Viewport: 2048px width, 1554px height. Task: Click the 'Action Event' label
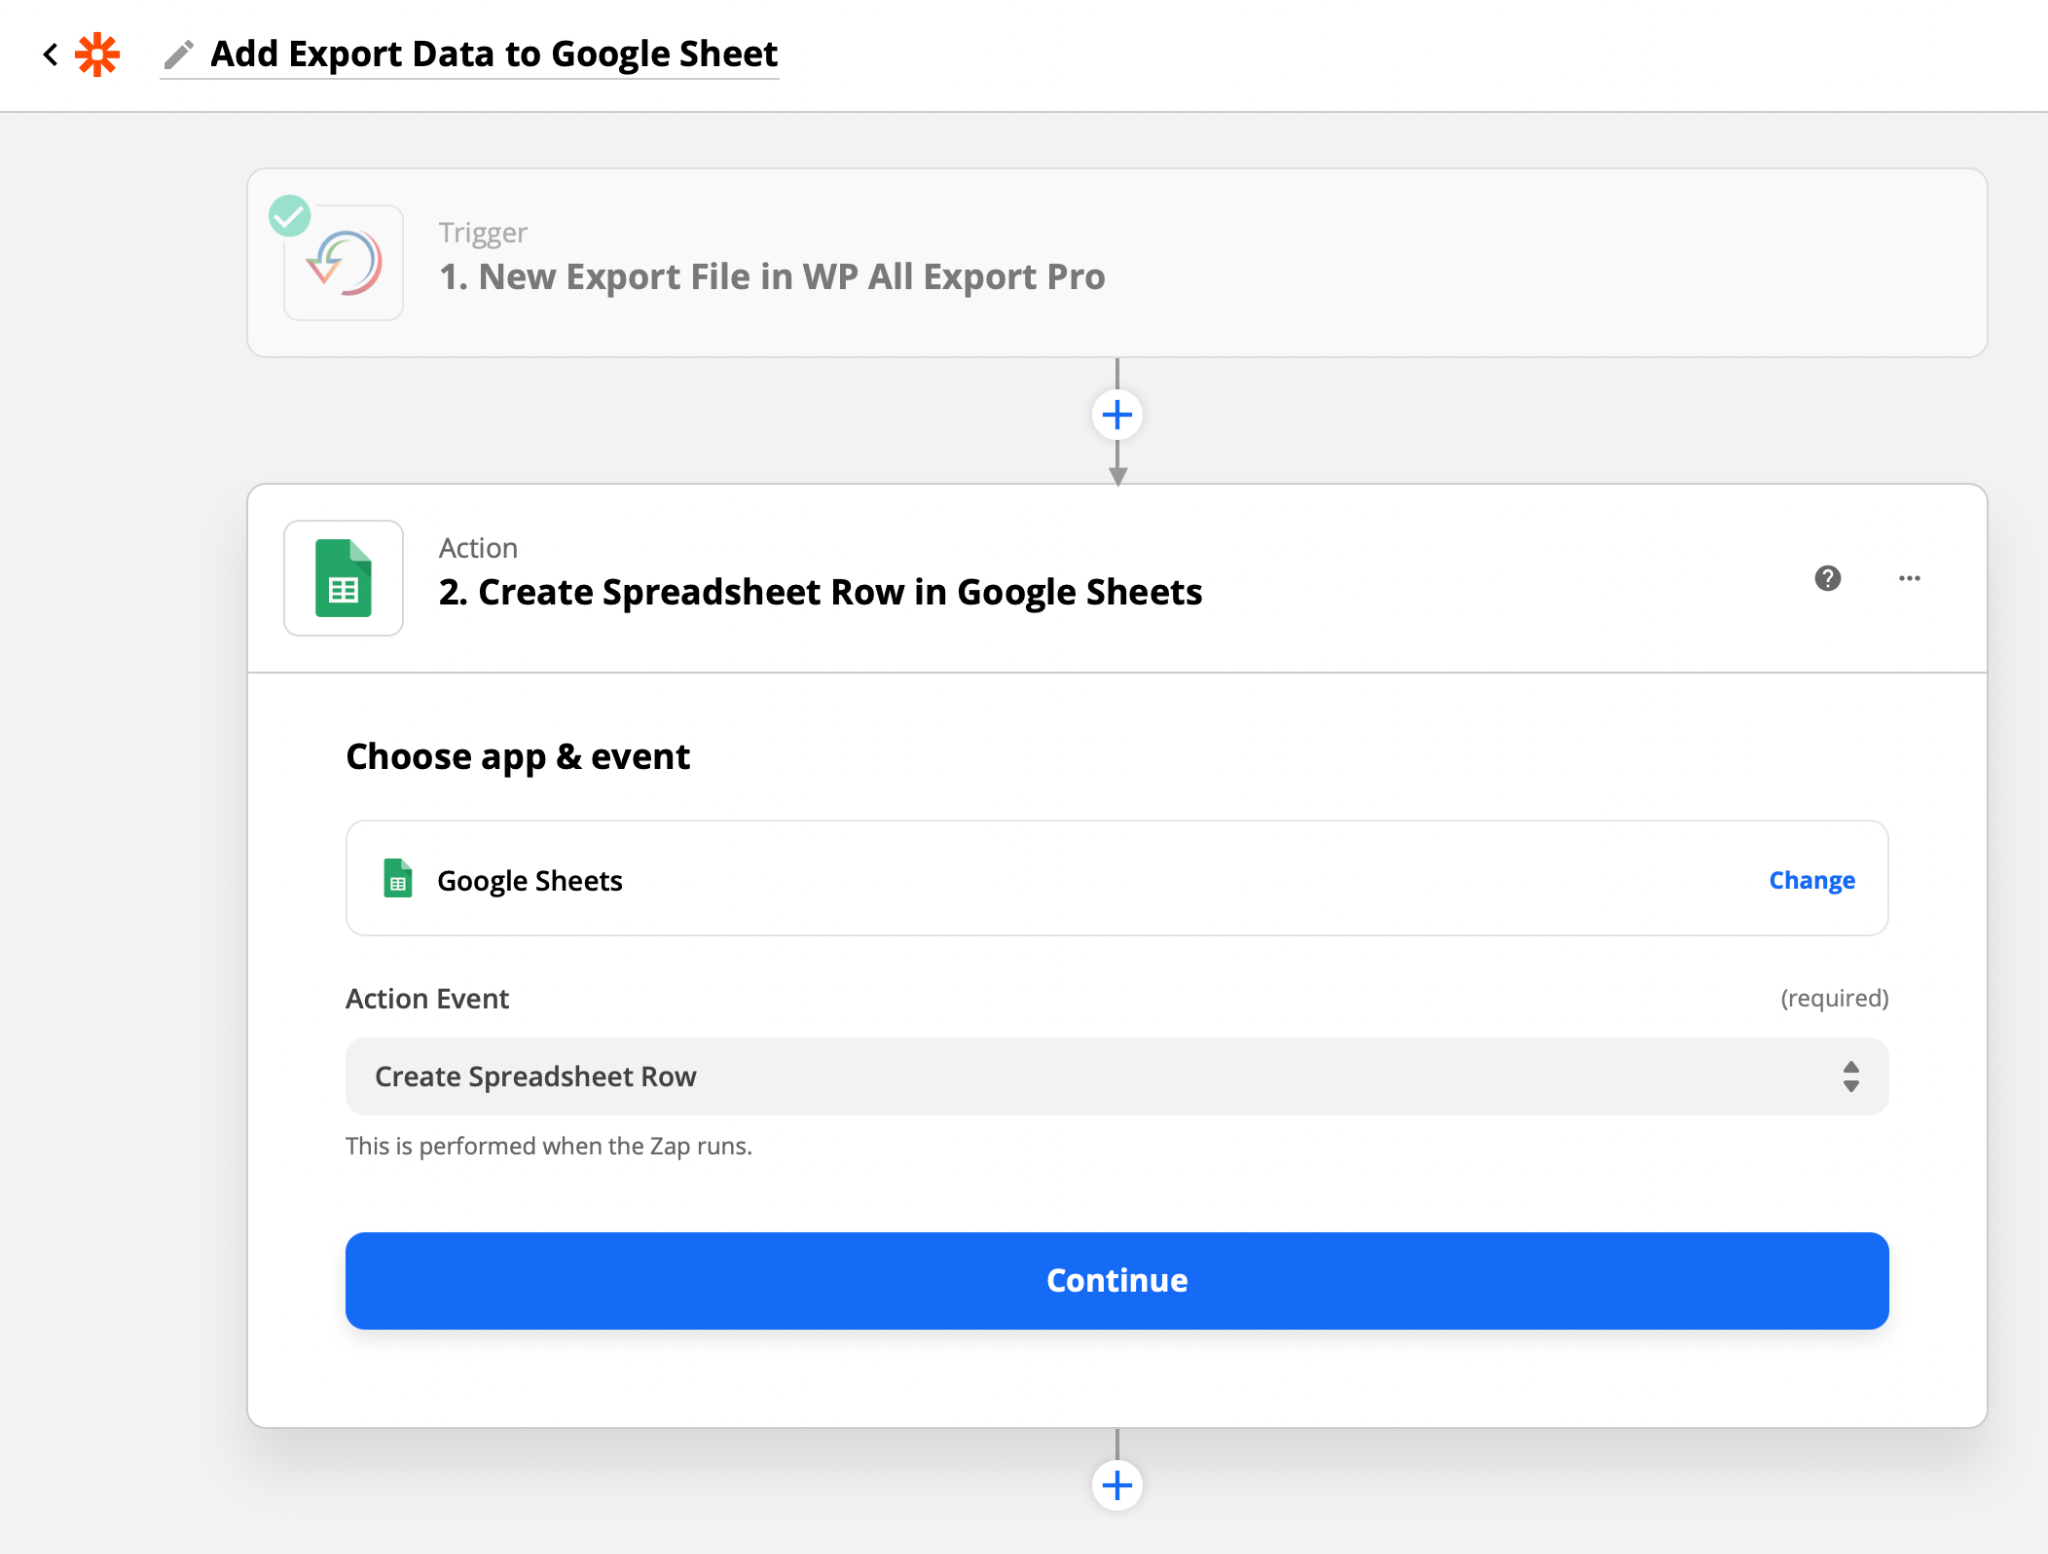tap(427, 998)
